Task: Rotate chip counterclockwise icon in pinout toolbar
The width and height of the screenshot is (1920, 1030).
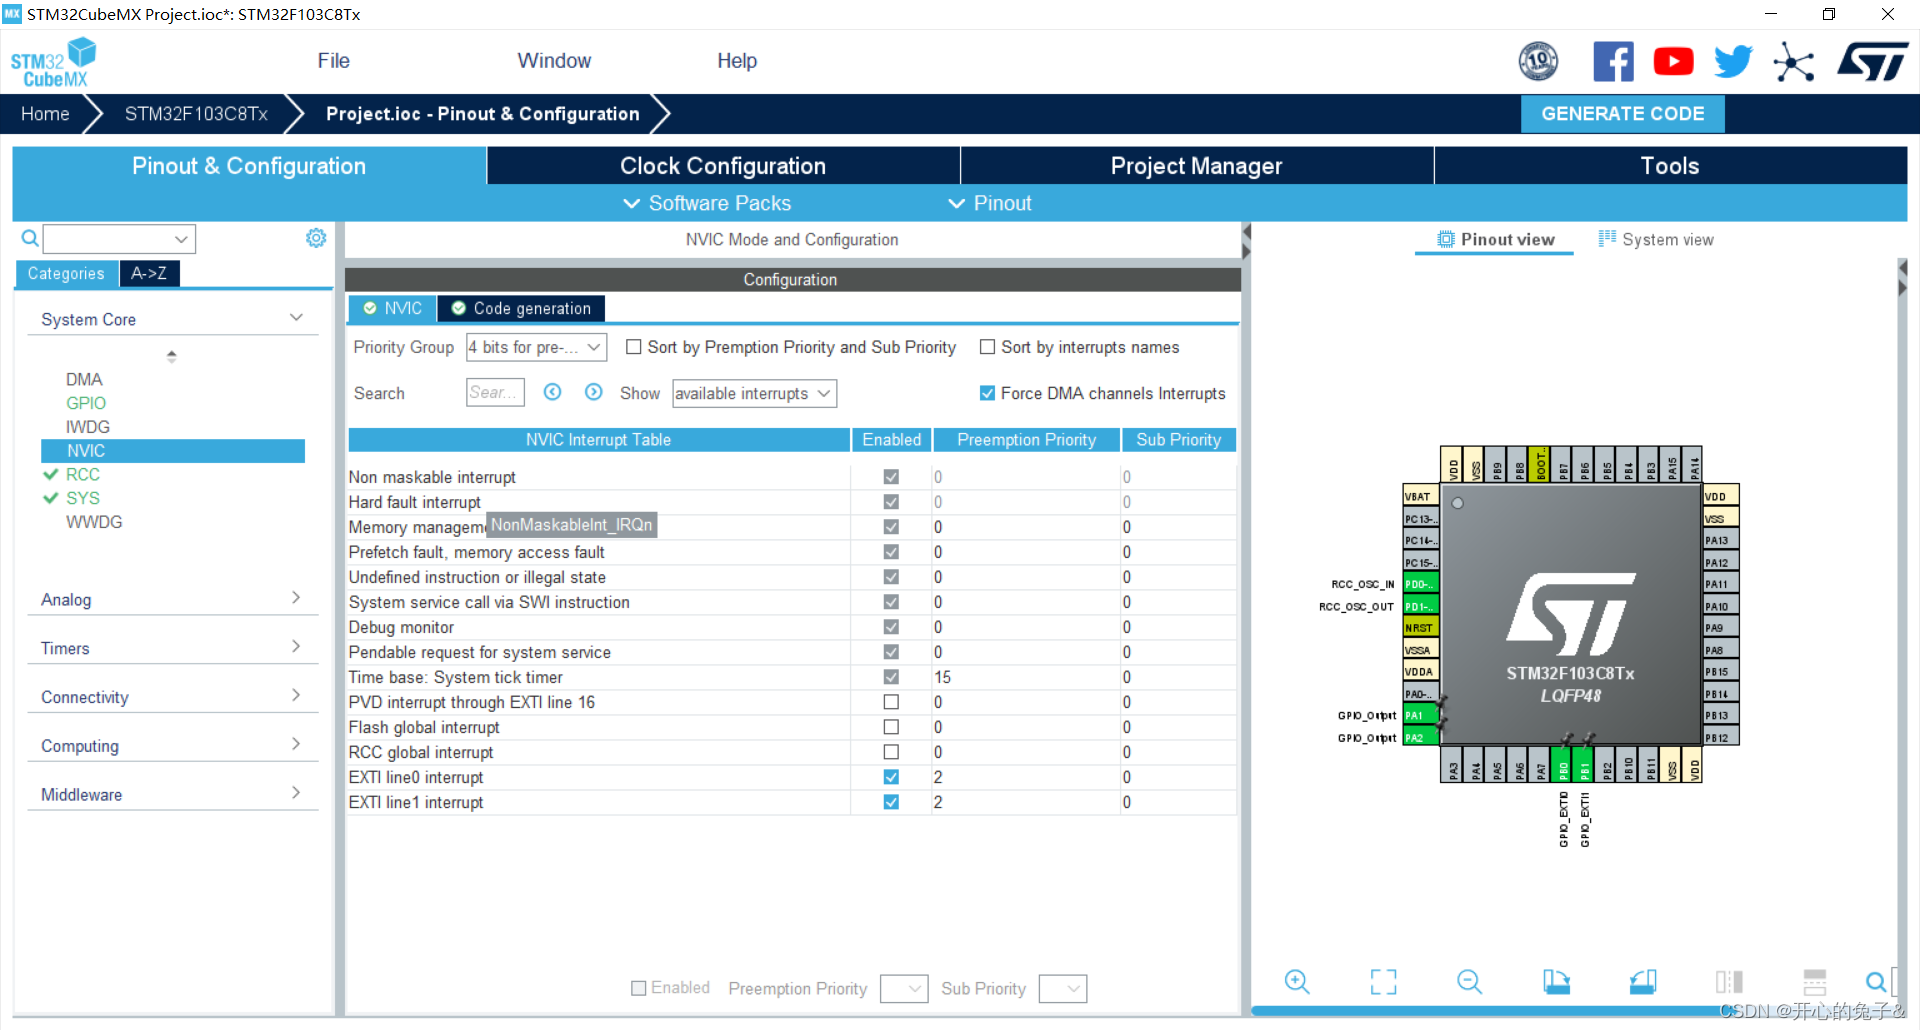Action: click(x=1643, y=982)
